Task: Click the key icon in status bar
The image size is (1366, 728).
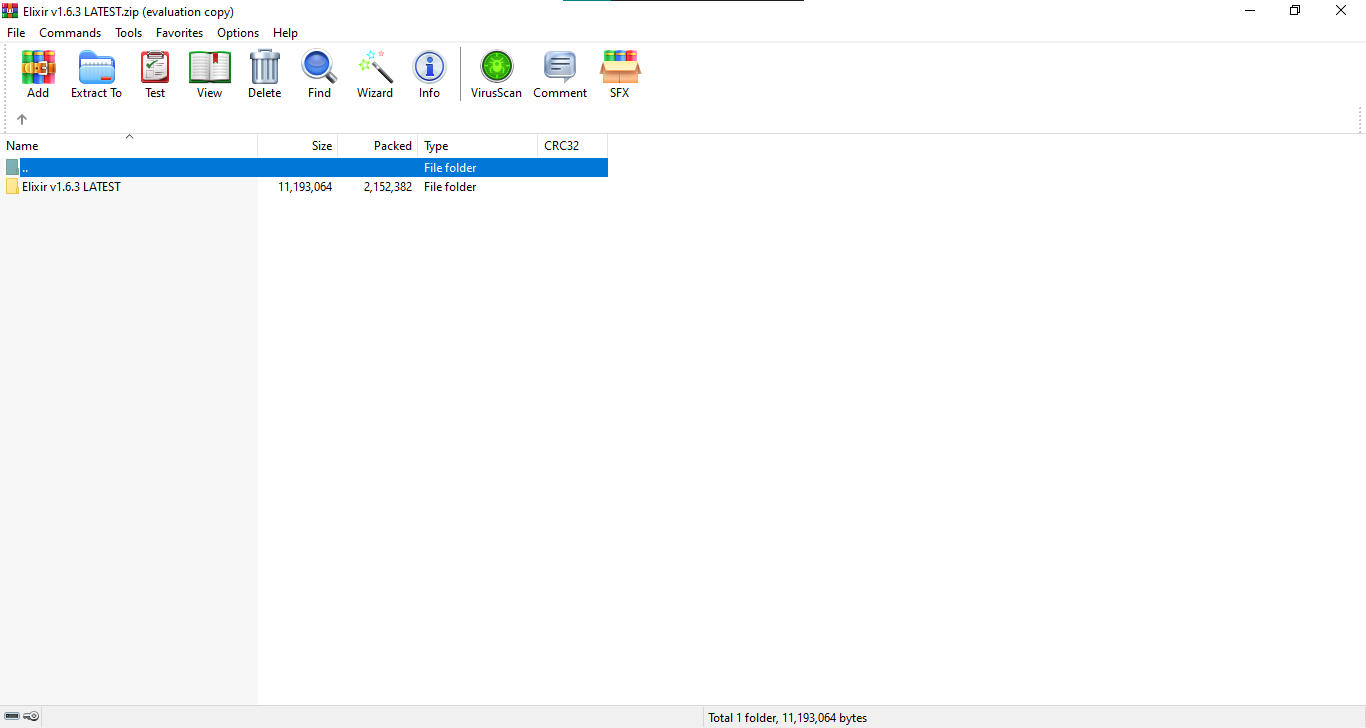Action: tap(31, 717)
